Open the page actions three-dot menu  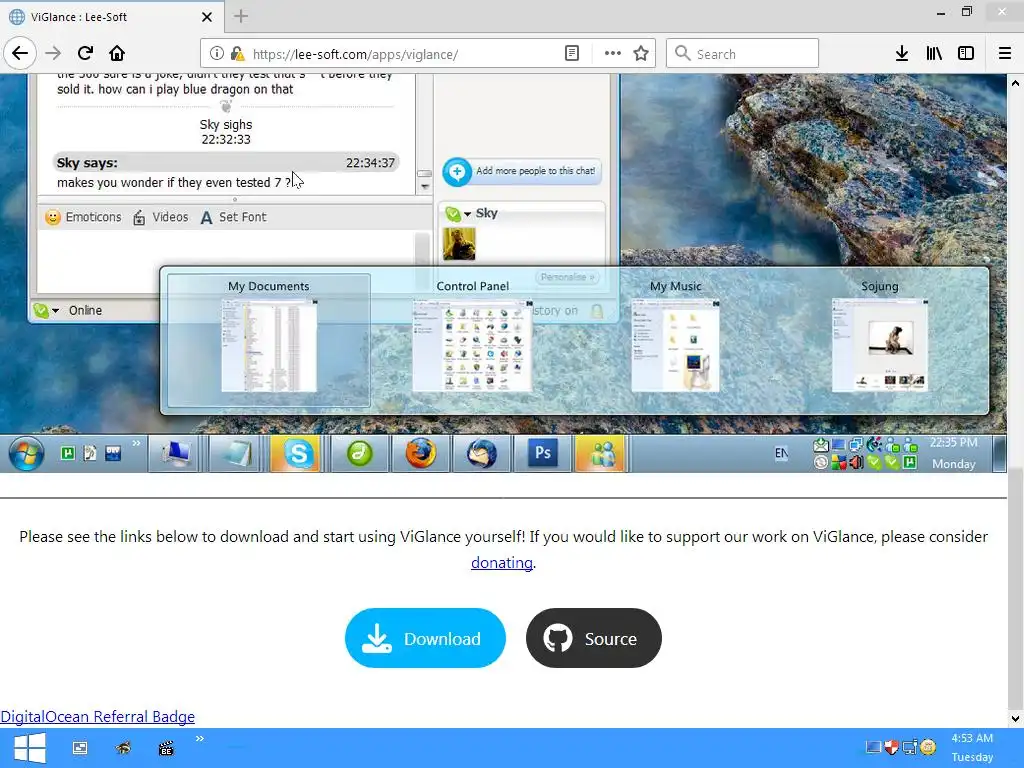coord(613,54)
